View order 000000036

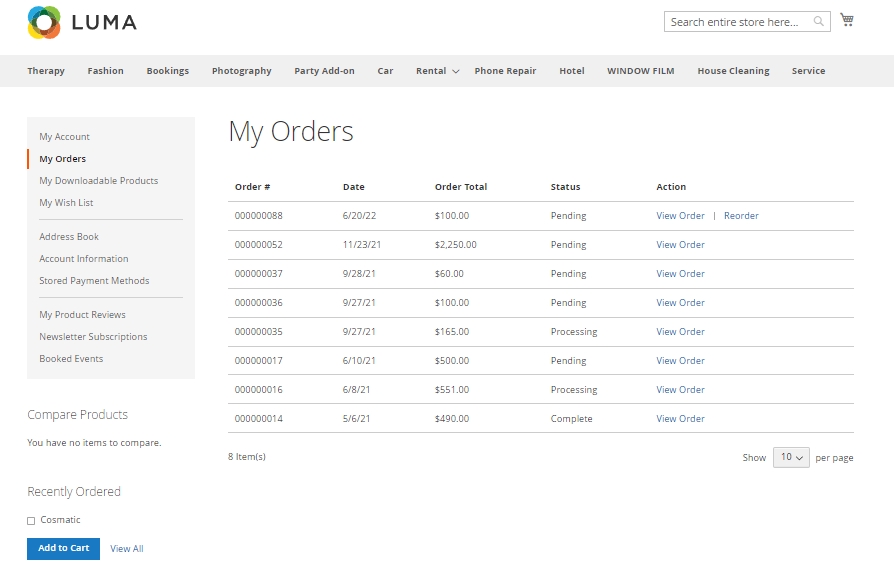point(680,303)
